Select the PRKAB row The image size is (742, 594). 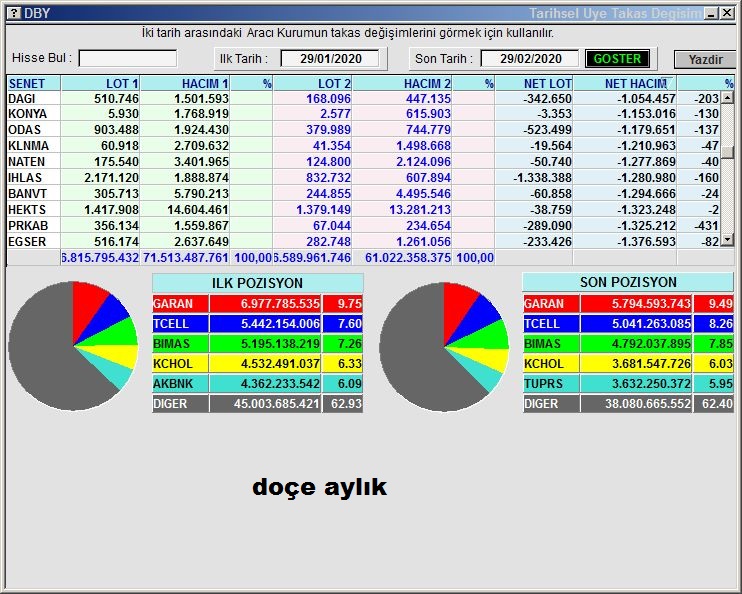coord(363,226)
